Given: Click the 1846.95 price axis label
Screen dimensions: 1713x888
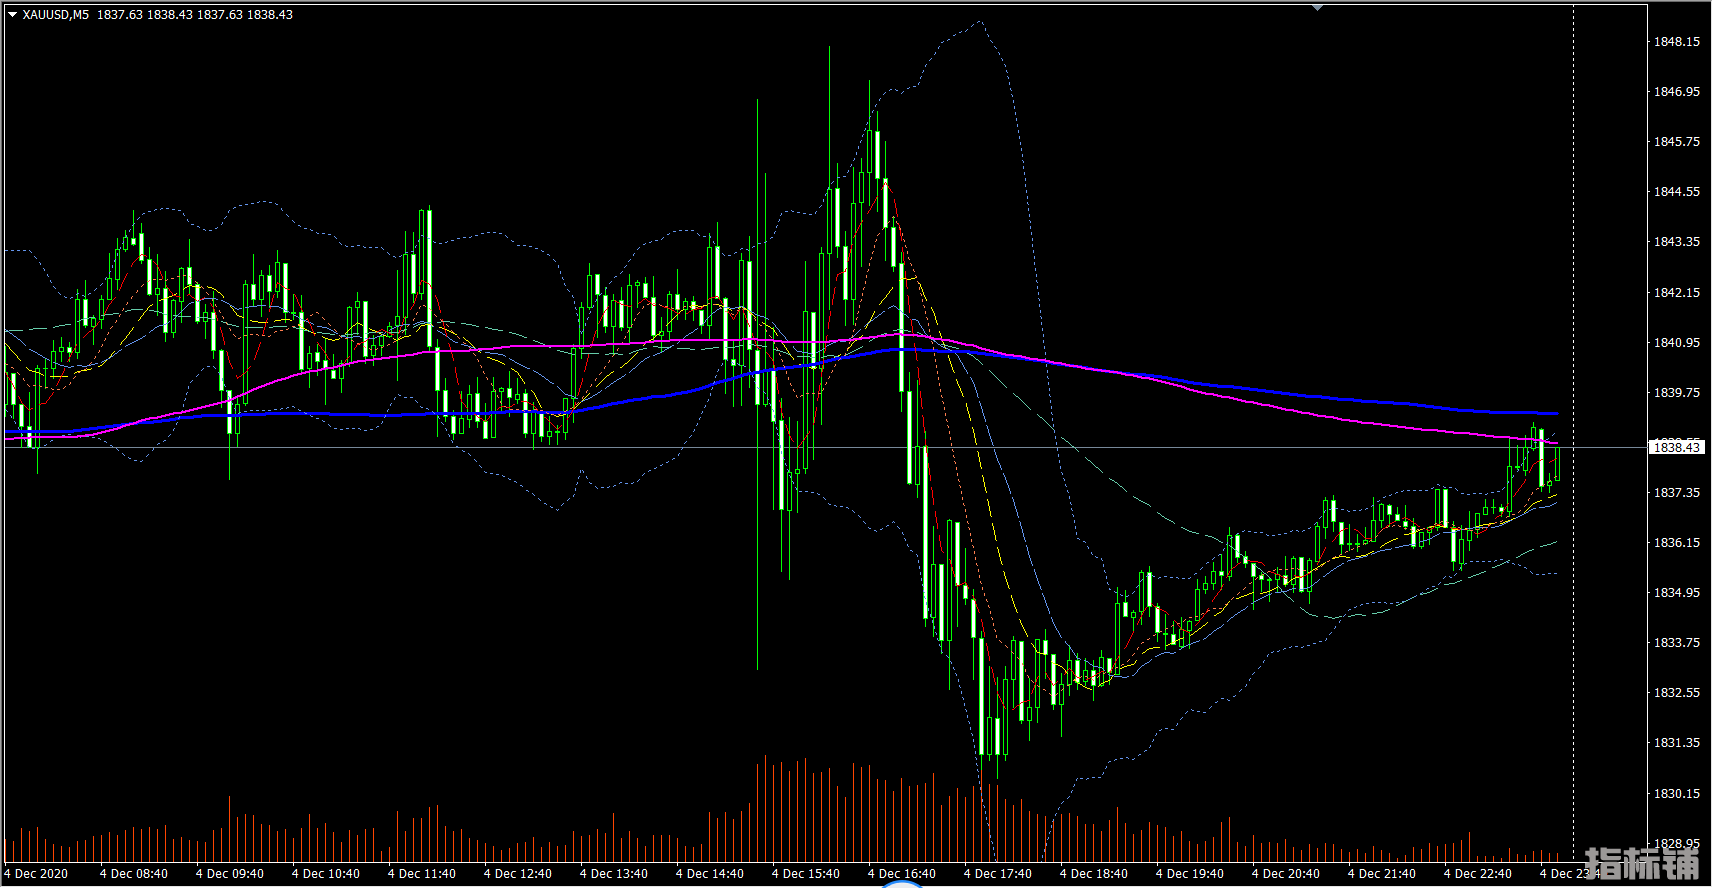Looking at the screenshot, I should coord(1677,91).
